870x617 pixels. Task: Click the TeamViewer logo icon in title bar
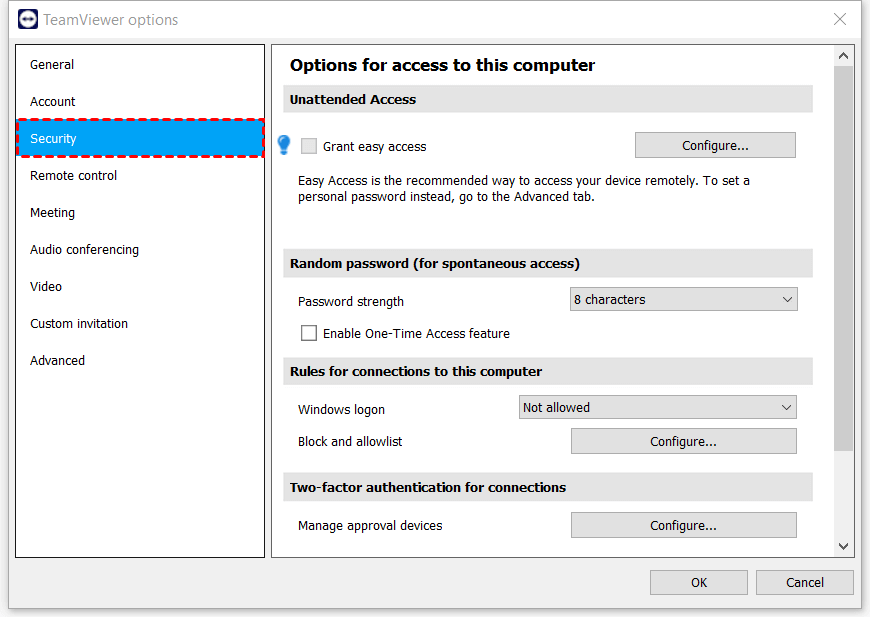27,19
